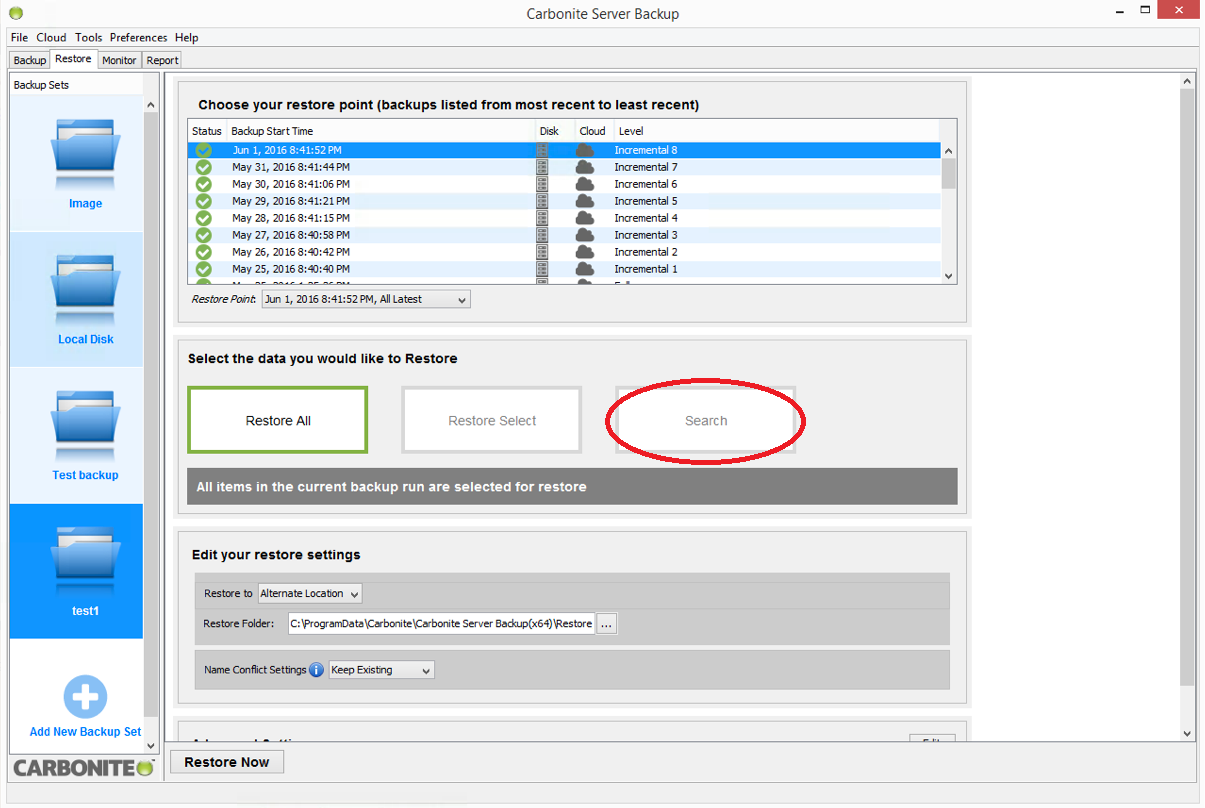This screenshot has width=1205, height=808.
Task: Click the Restore Now button
Action: (x=227, y=762)
